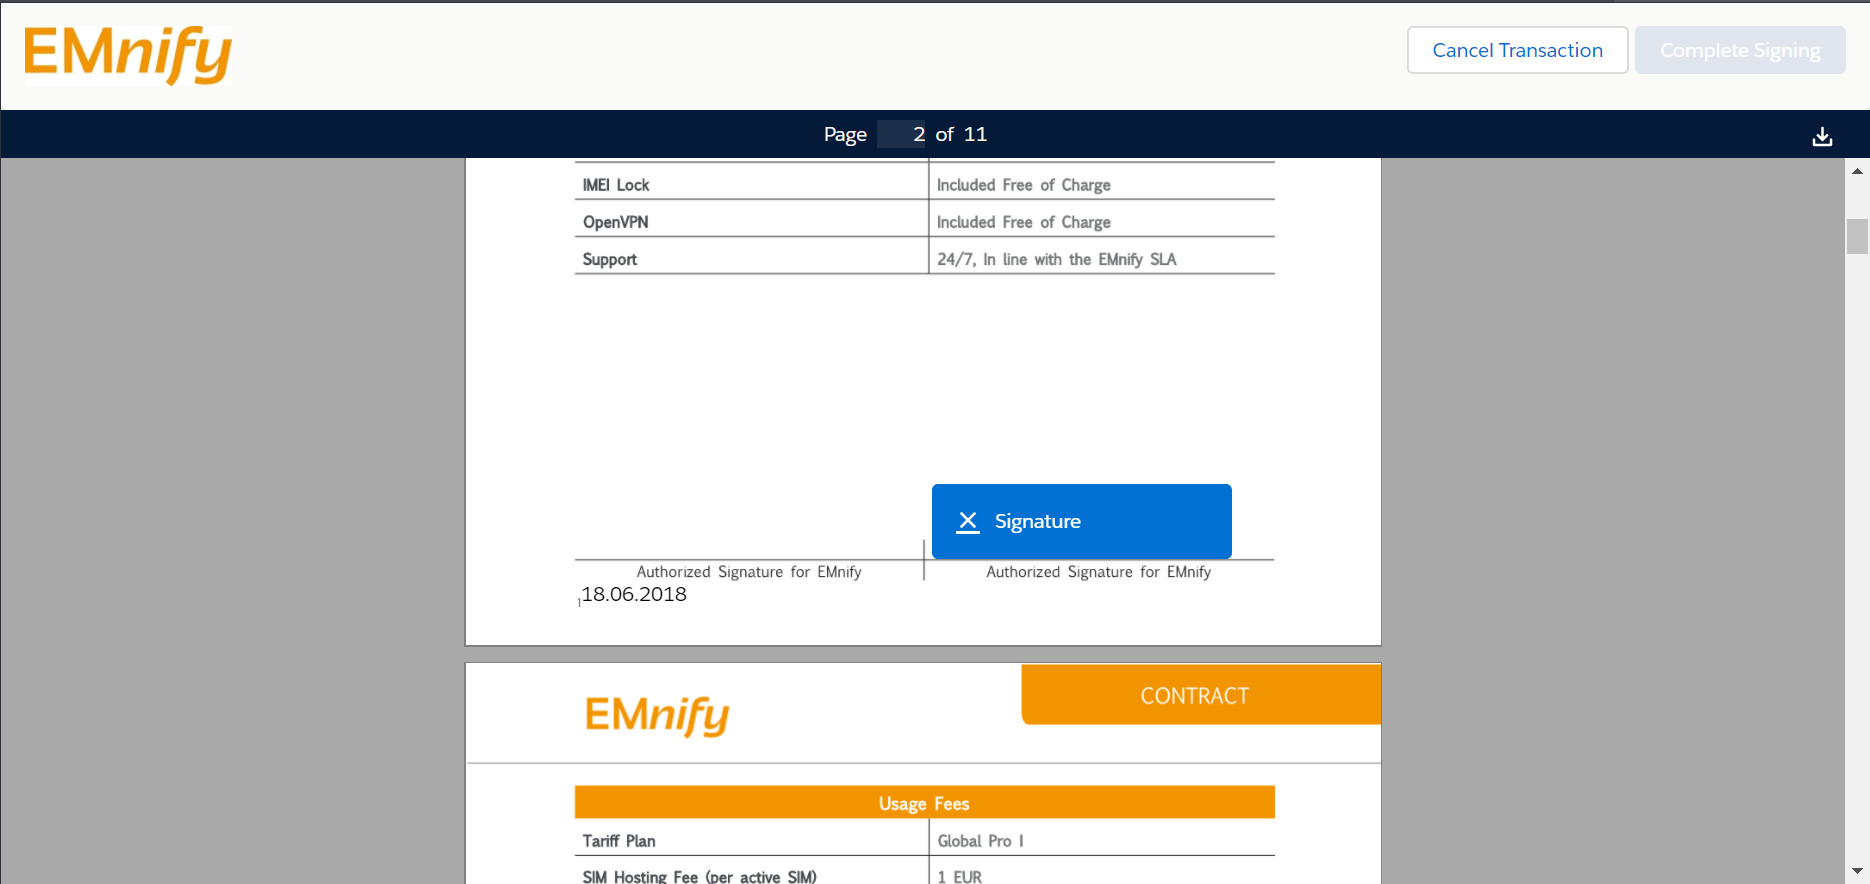
Task: Click the Tariff Plan row label
Action: (x=619, y=841)
